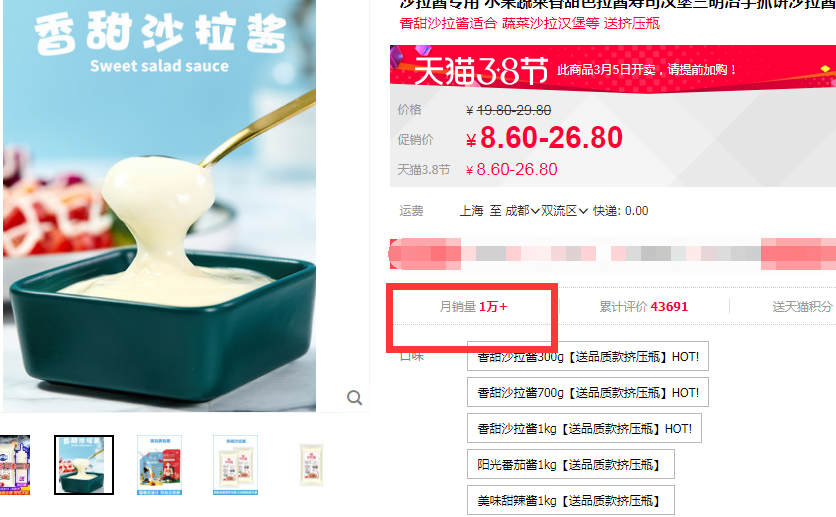Click the main salad sauce product image
836x517 pixels.
click(x=159, y=205)
